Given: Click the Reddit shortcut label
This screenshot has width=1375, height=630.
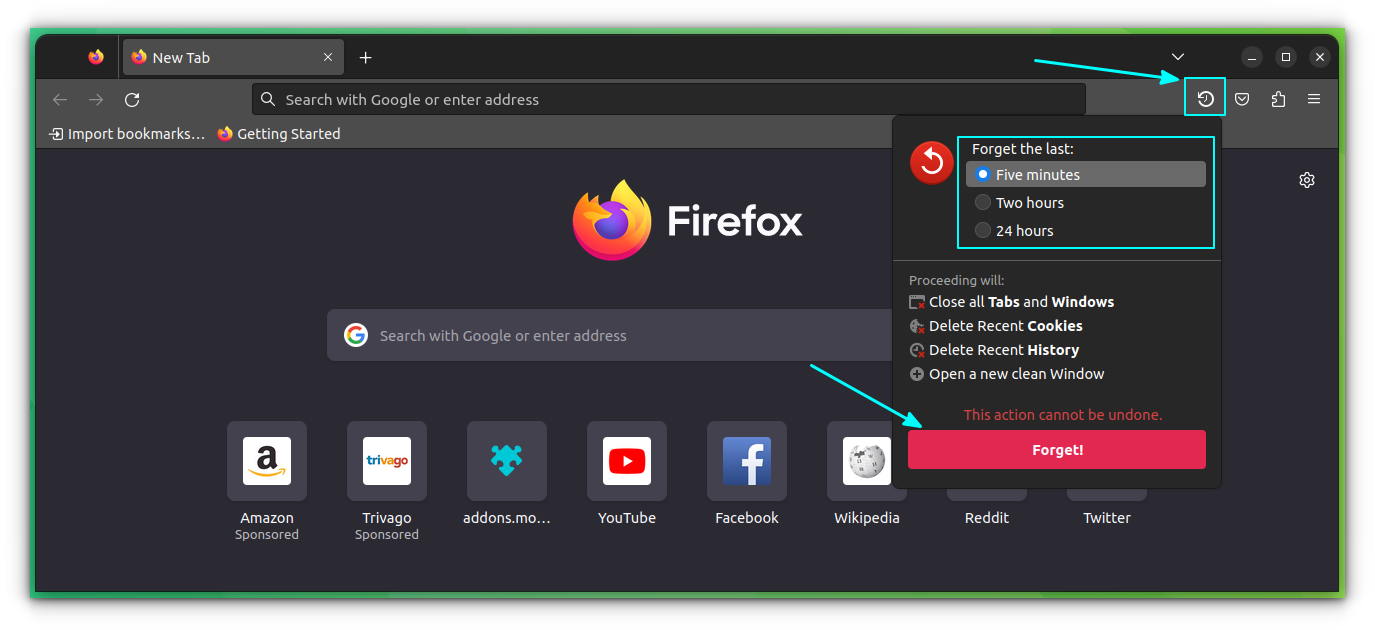Looking at the screenshot, I should tap(987, 518).
